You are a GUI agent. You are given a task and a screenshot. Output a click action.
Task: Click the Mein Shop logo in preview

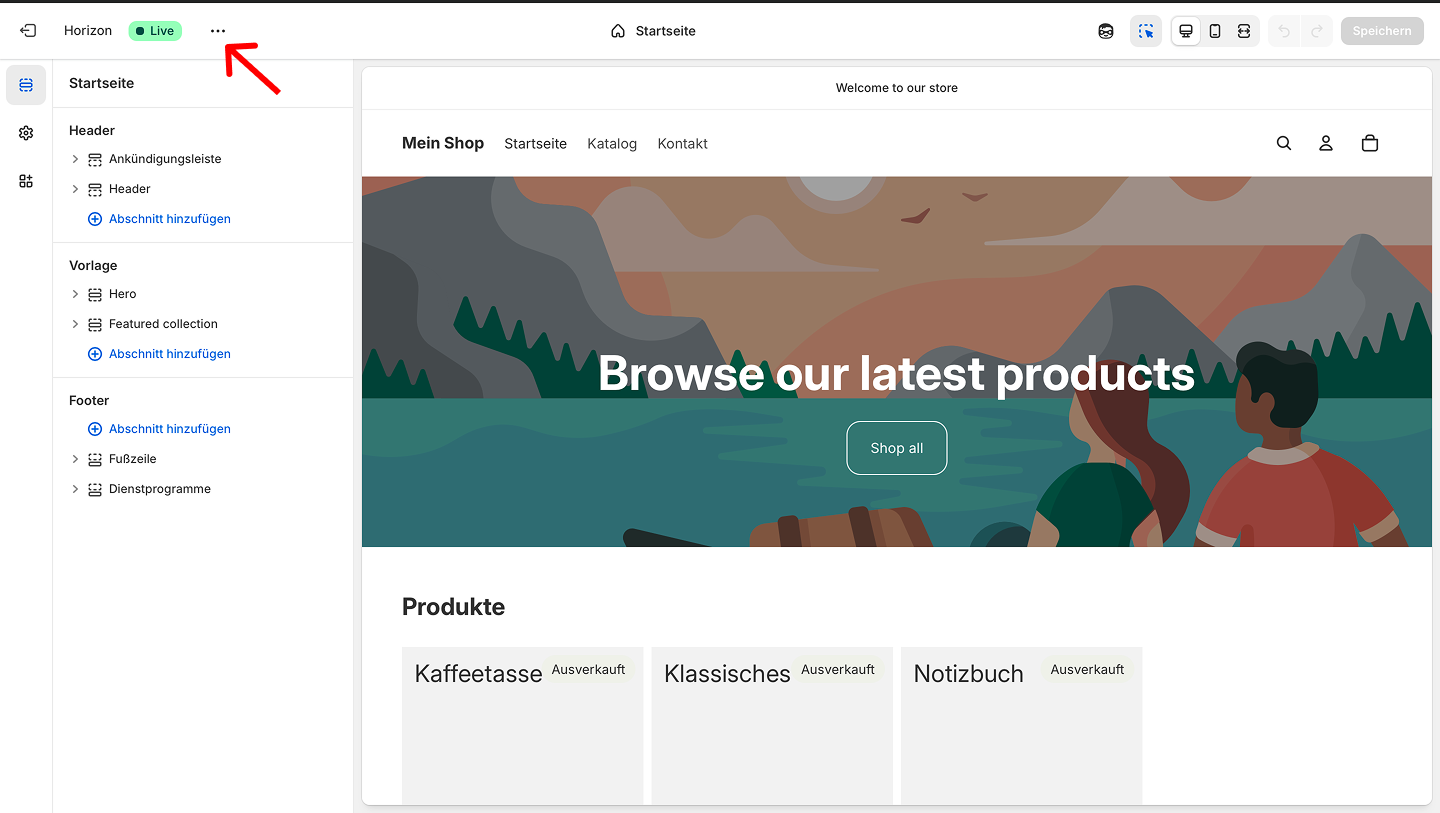(443, 143)
